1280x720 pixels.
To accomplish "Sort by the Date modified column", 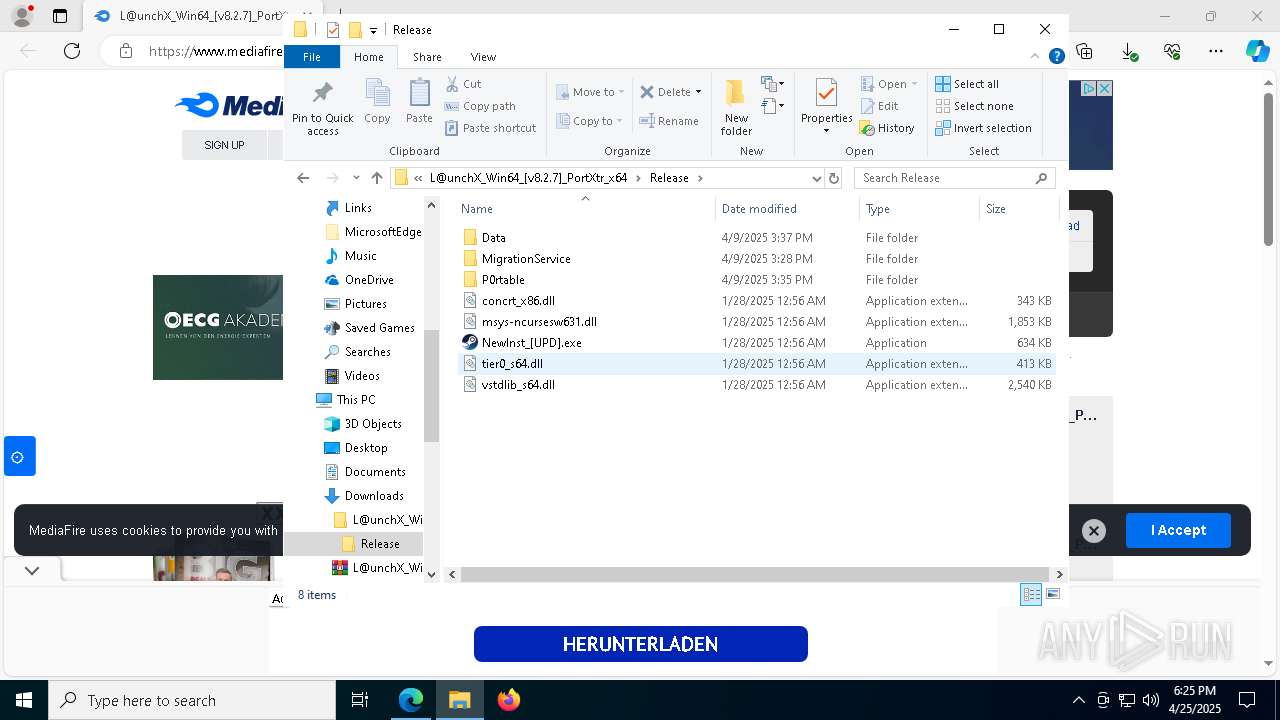I will click(x=787, y=209).
